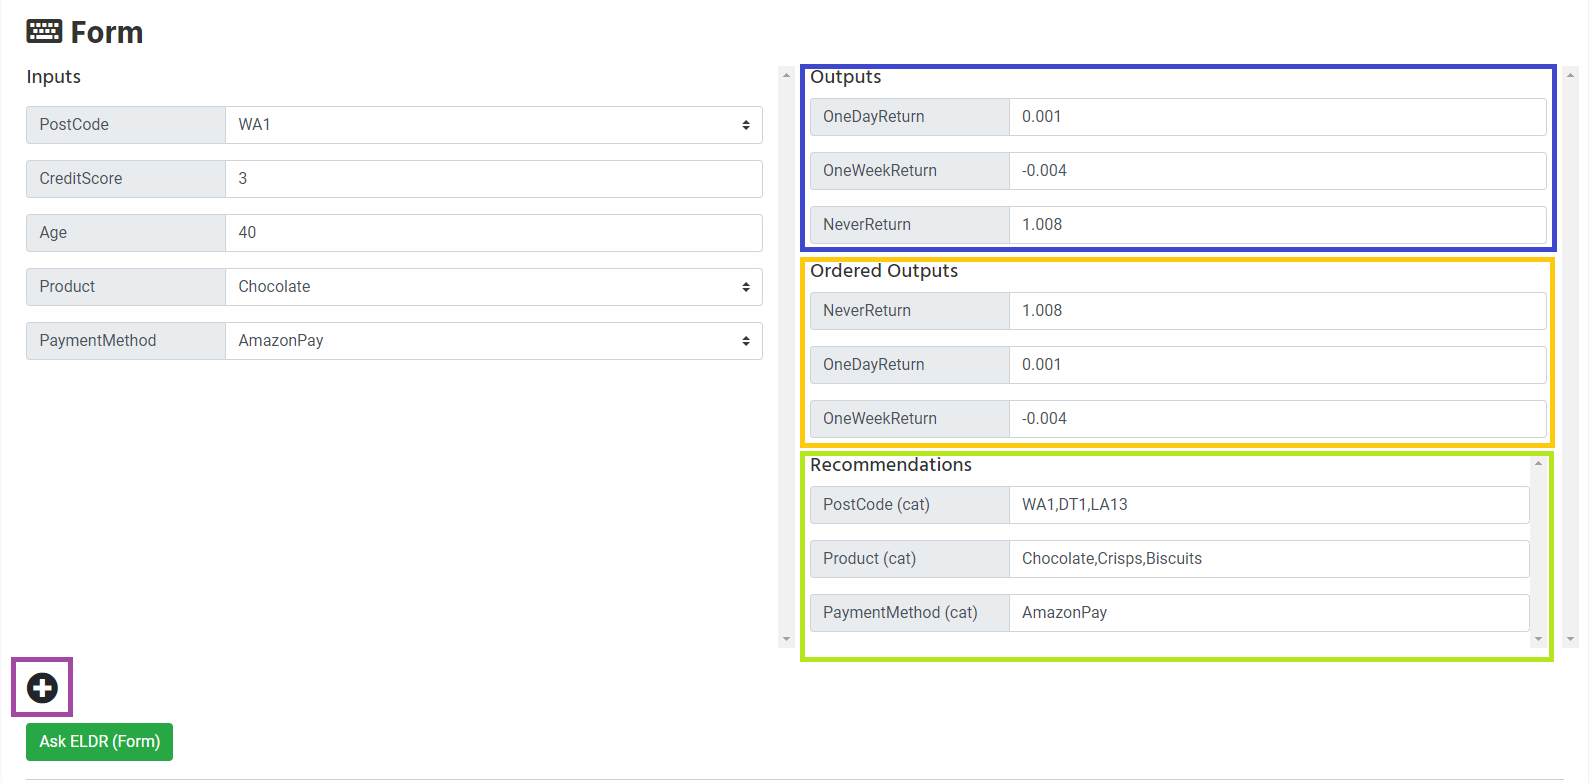
Task: Click the OneWeekReturn value in Outputs
Action: (1278, 171)
